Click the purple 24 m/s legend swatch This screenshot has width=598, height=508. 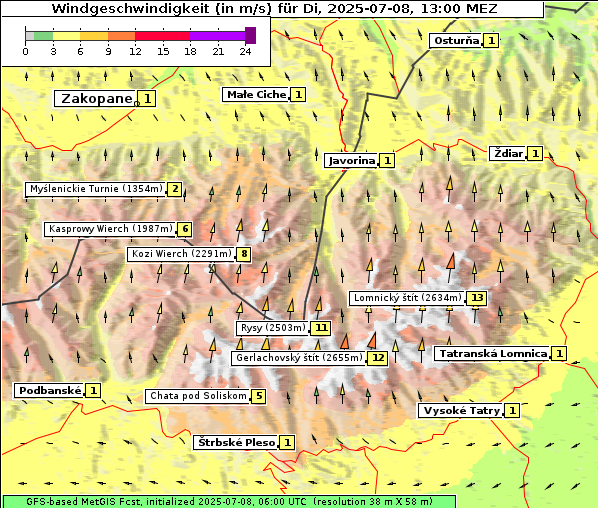[251, 35]
